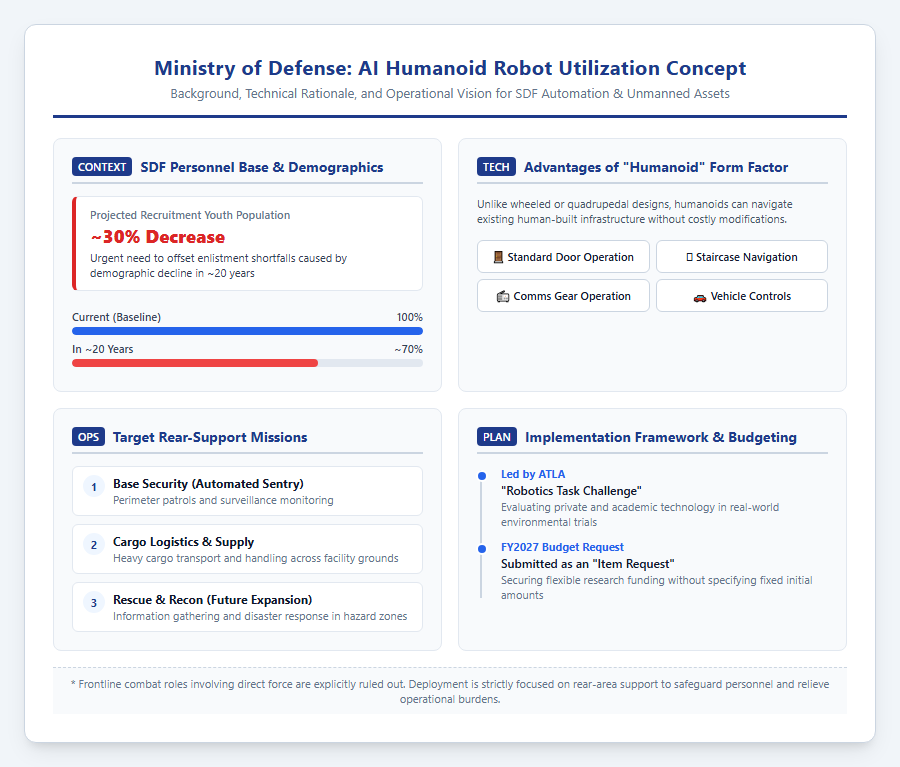Click the number 2 circle for Cargo Logistics
The image size is (900, 767).
click(x=94, y=545)
